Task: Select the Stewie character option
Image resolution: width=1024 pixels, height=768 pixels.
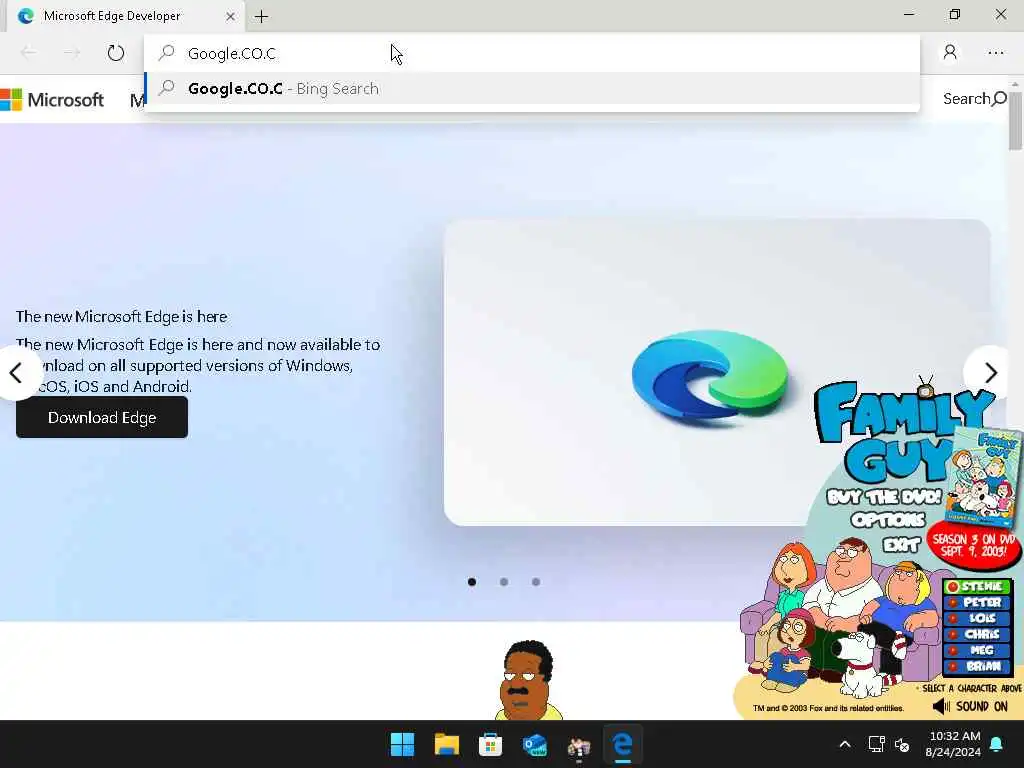Action: click(977, 586)
